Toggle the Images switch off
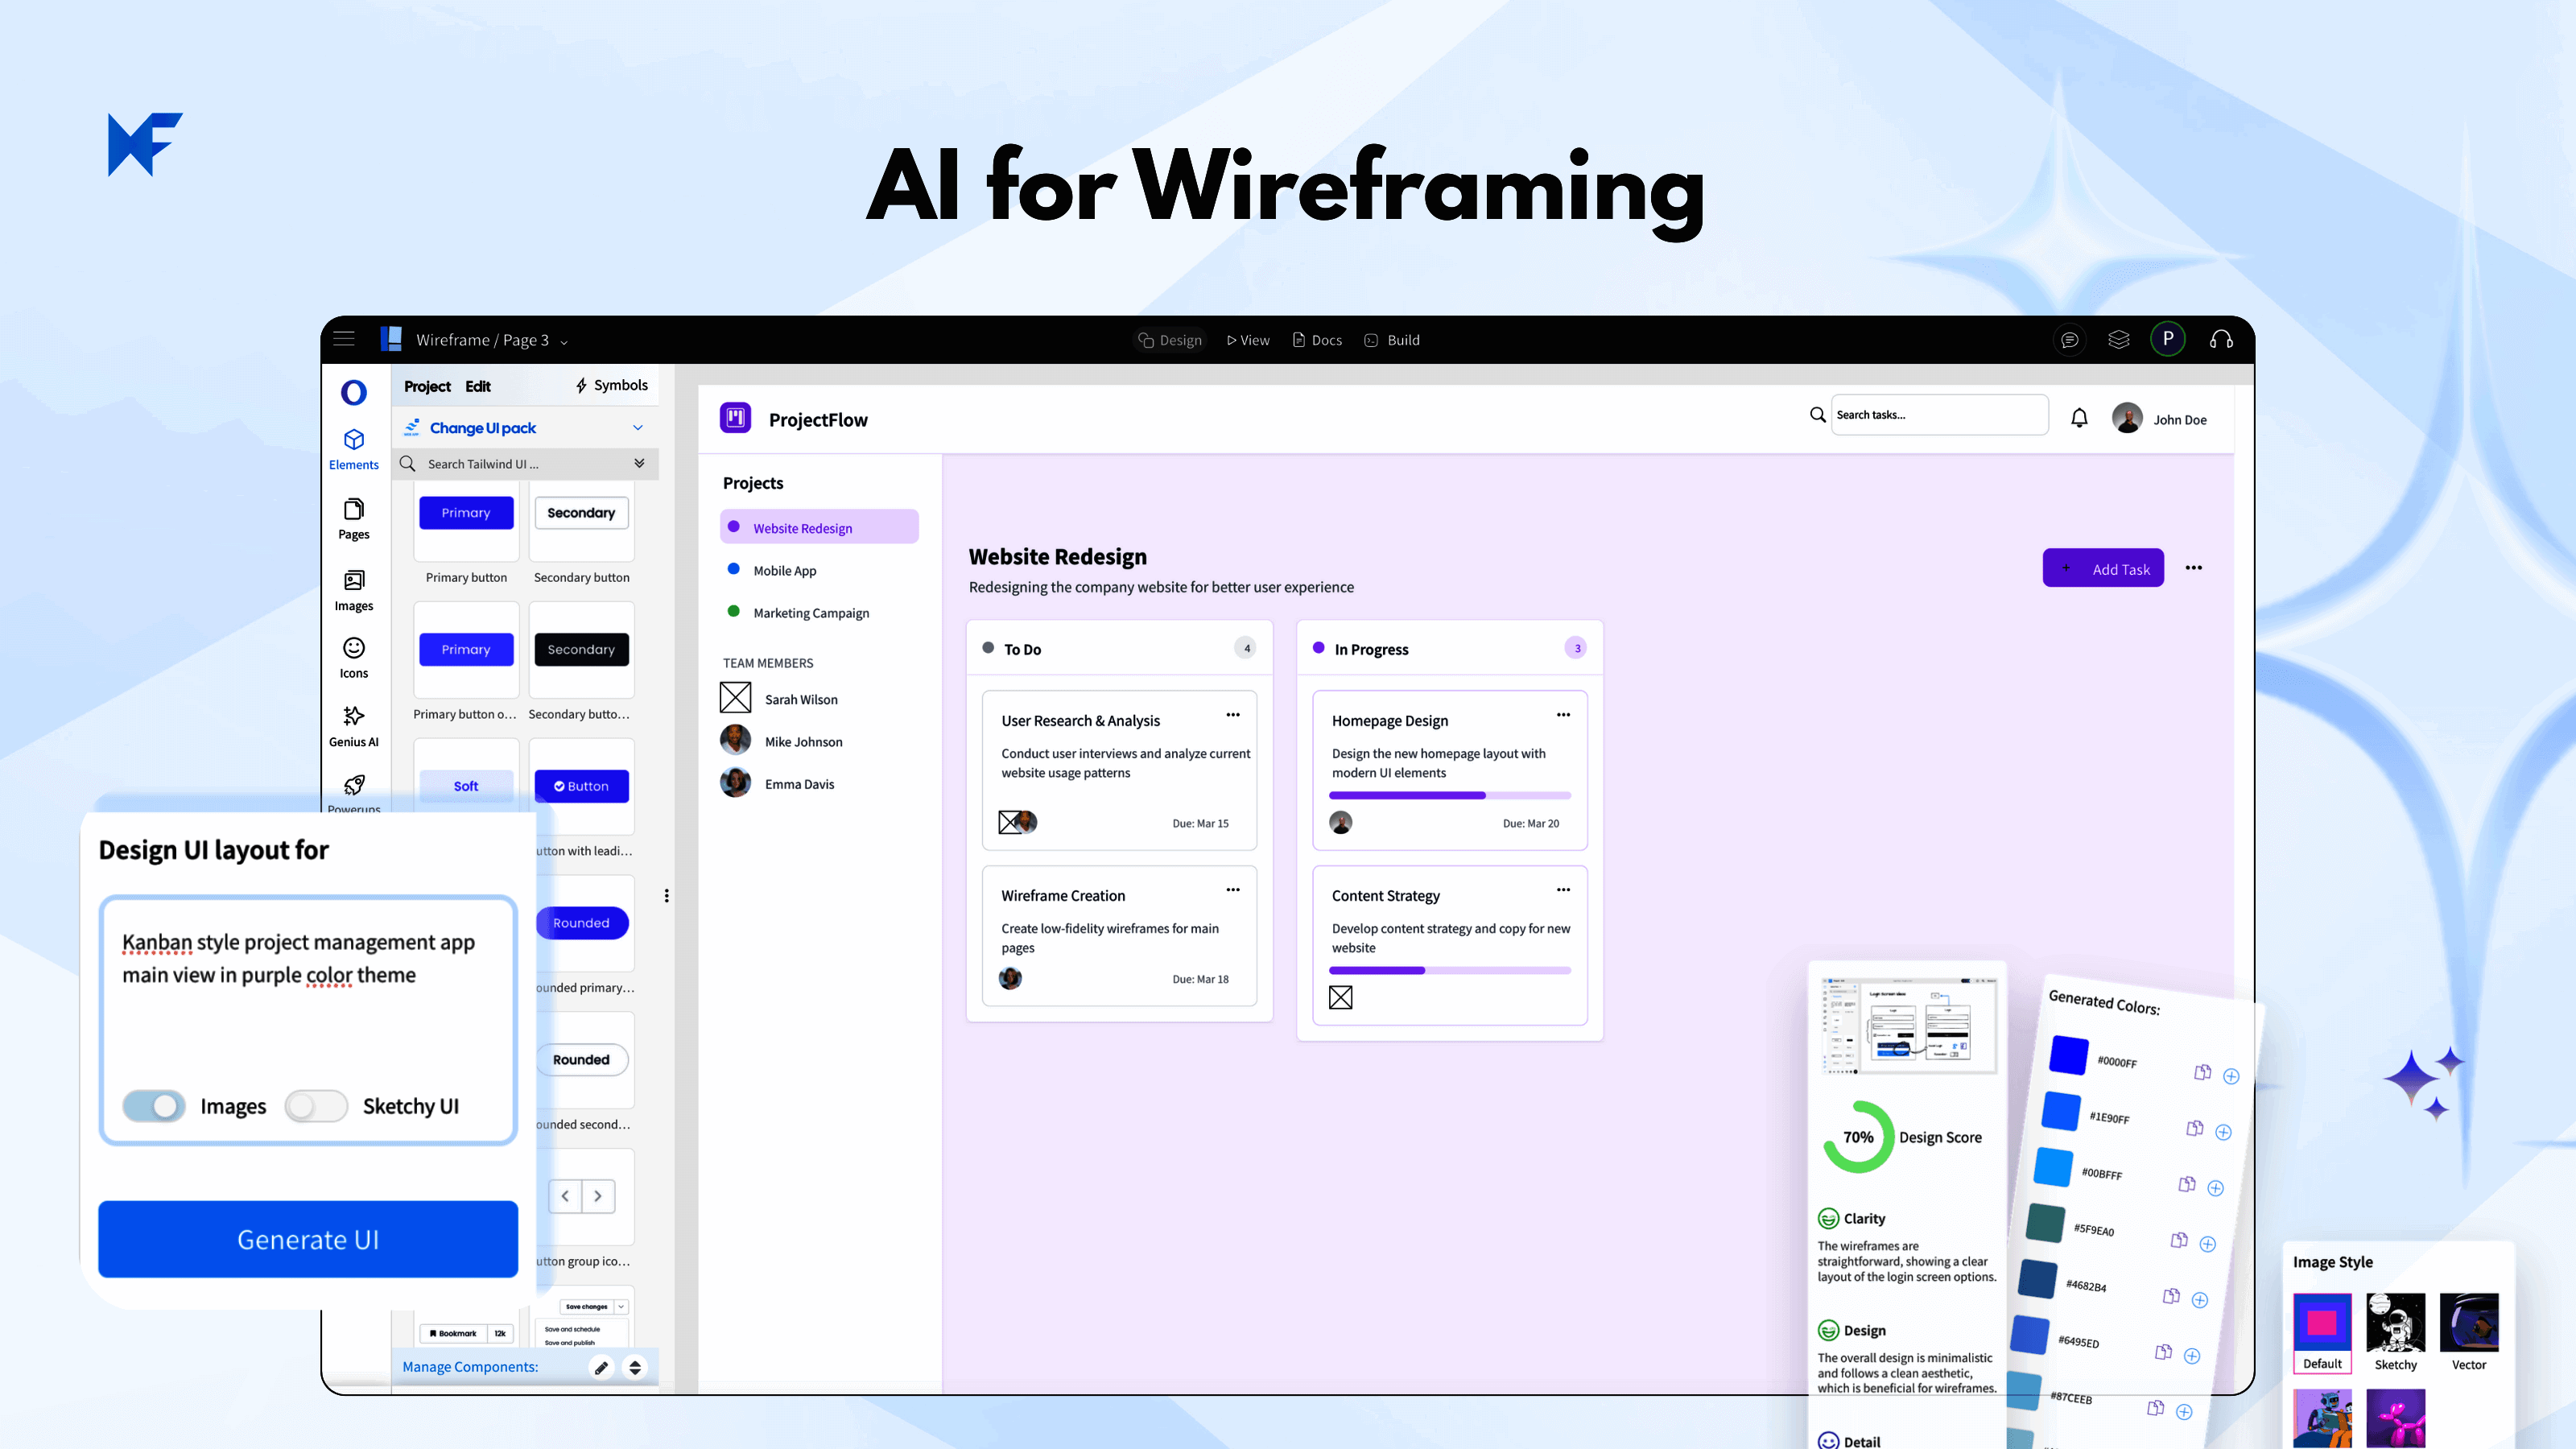Viewport: 2576px width, 1449px height. pyautogui.click(x=154, y=1106)
